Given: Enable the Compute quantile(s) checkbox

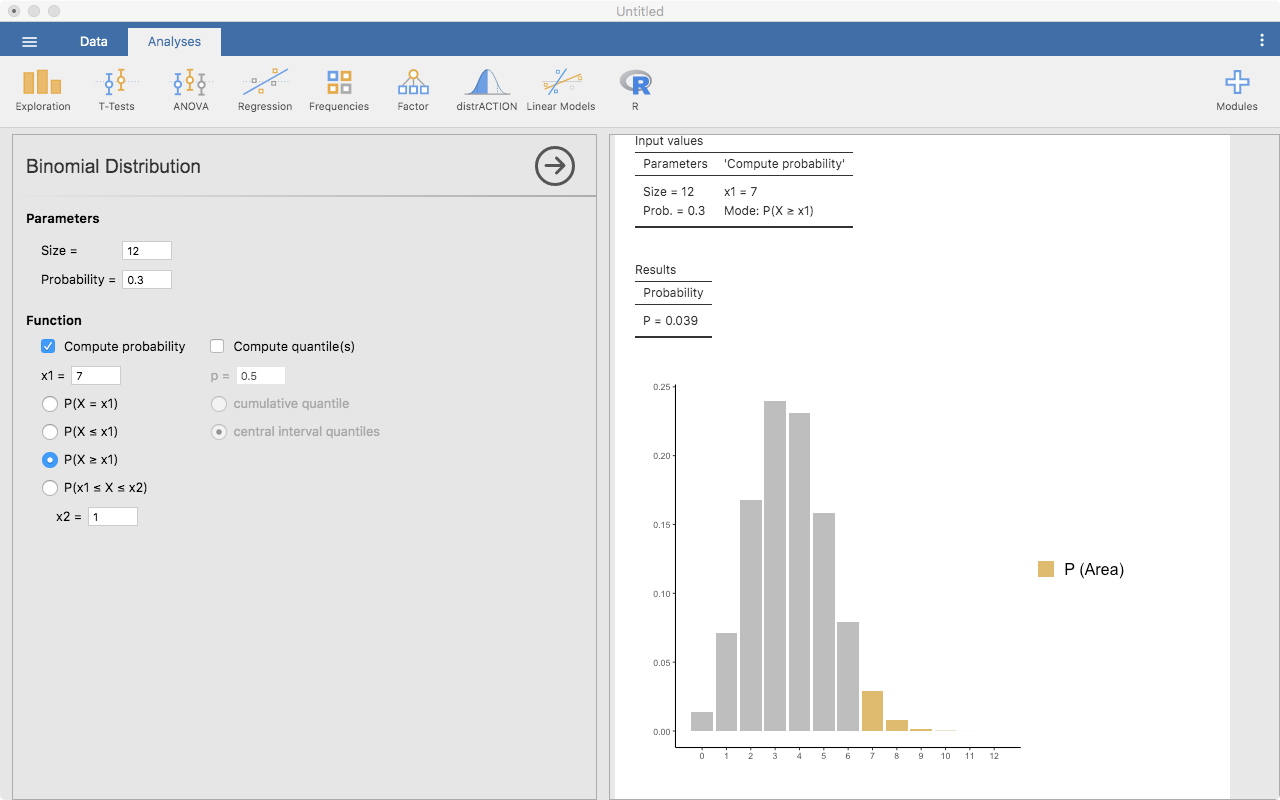Looking at the screenshot, I should [x=218, y=347].
